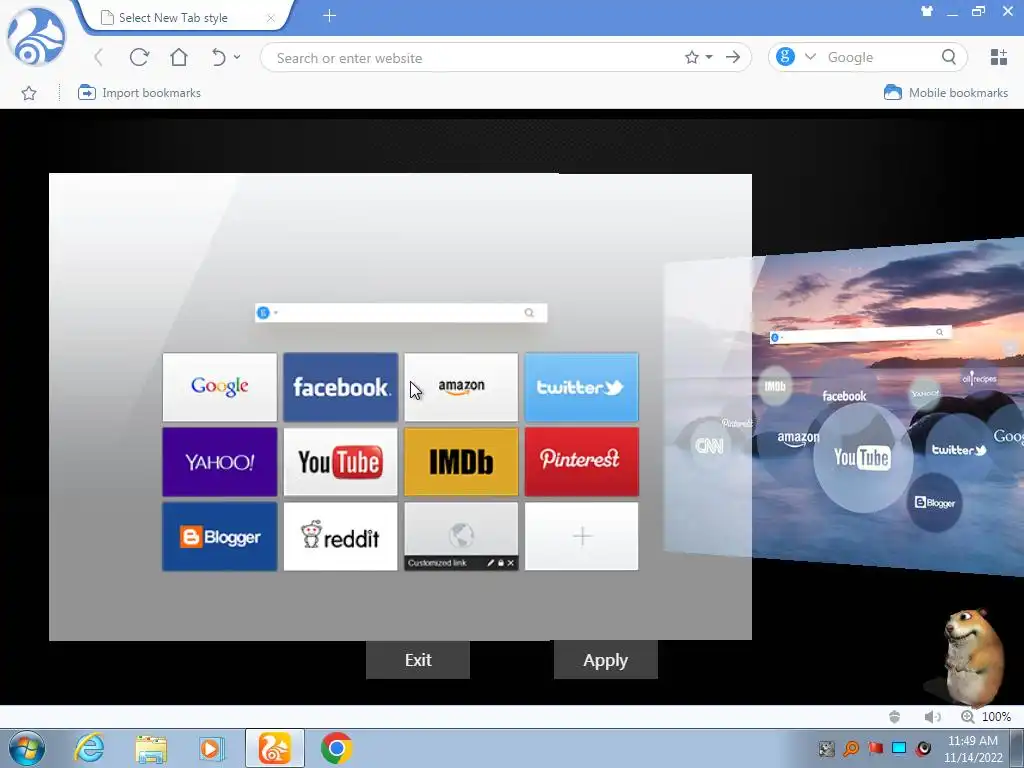This screenshot has height=768, width=1024.
Task: Open Windows Media Player from taskbar
Action: click(212, 748)
